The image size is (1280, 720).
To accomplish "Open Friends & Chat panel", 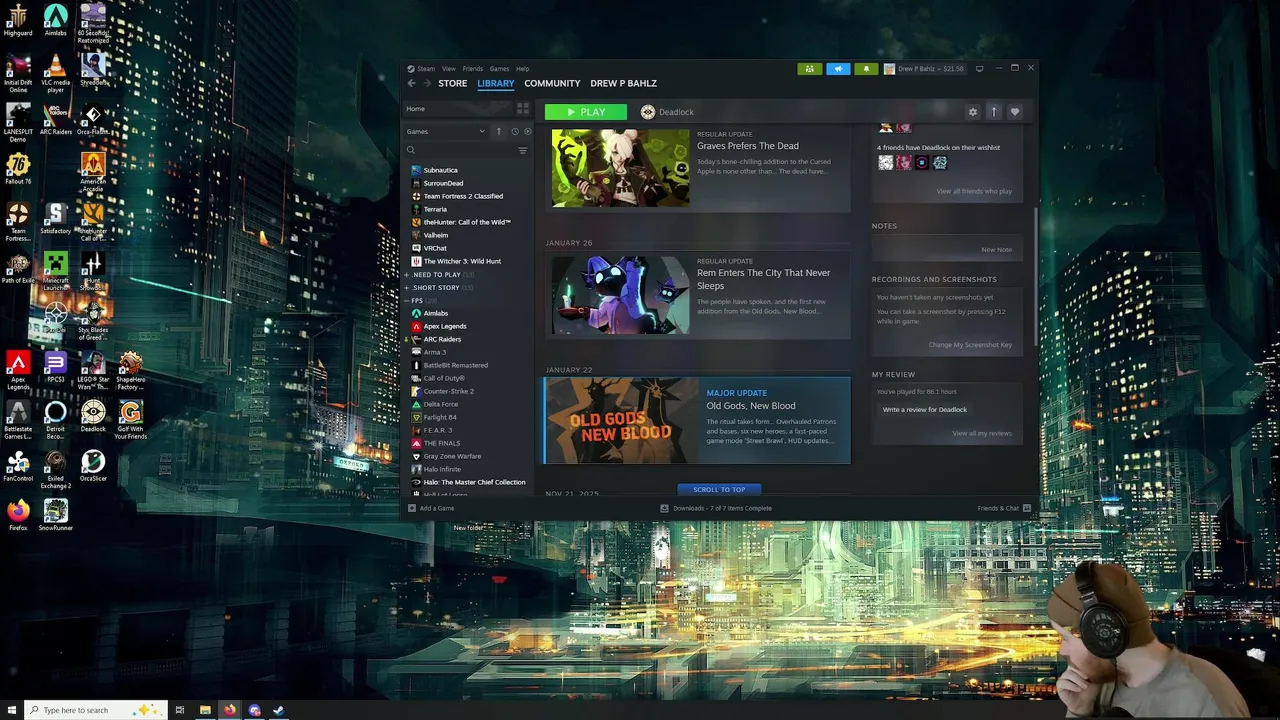I will pyautogui.click(x=1004, y=508).
